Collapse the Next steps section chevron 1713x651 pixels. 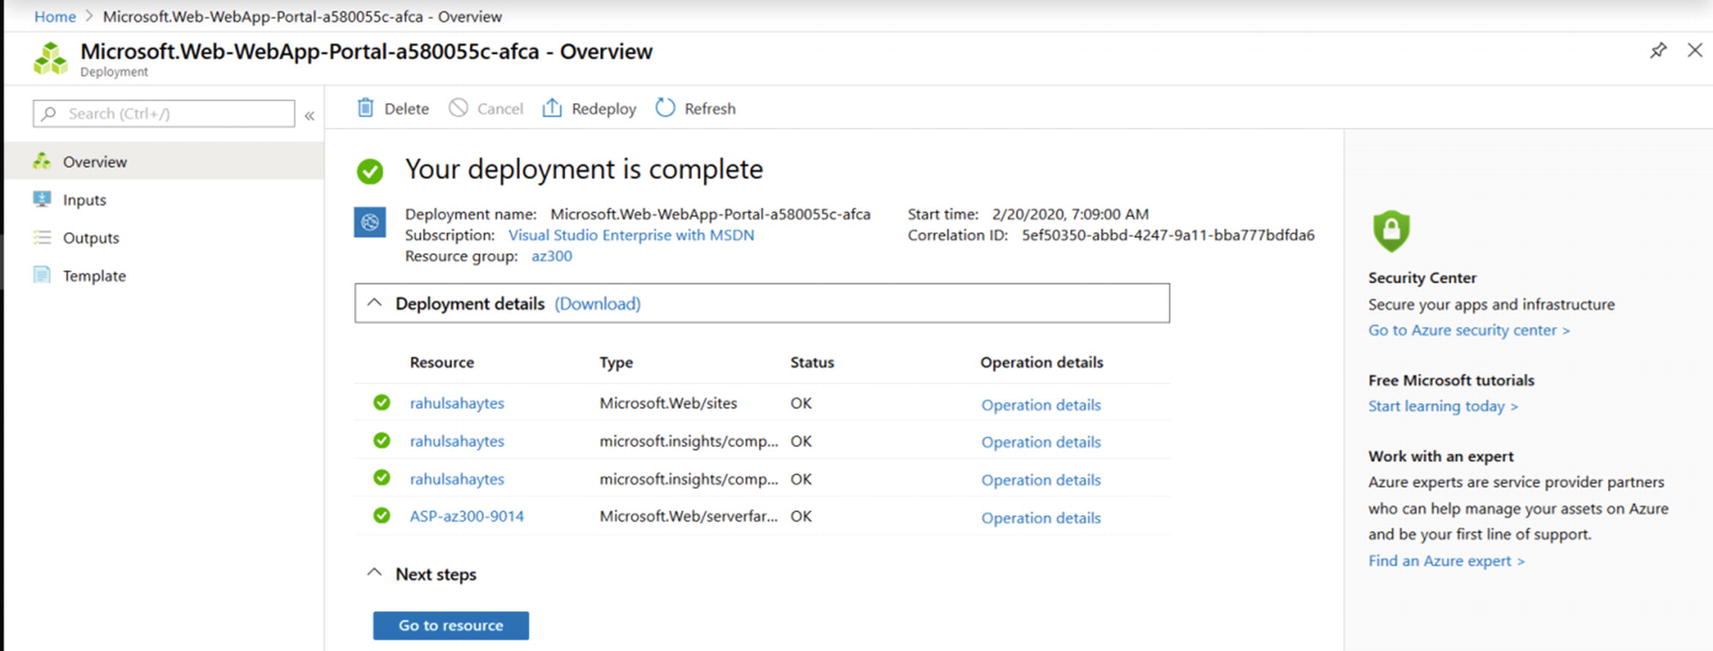[x=374, y=572]
